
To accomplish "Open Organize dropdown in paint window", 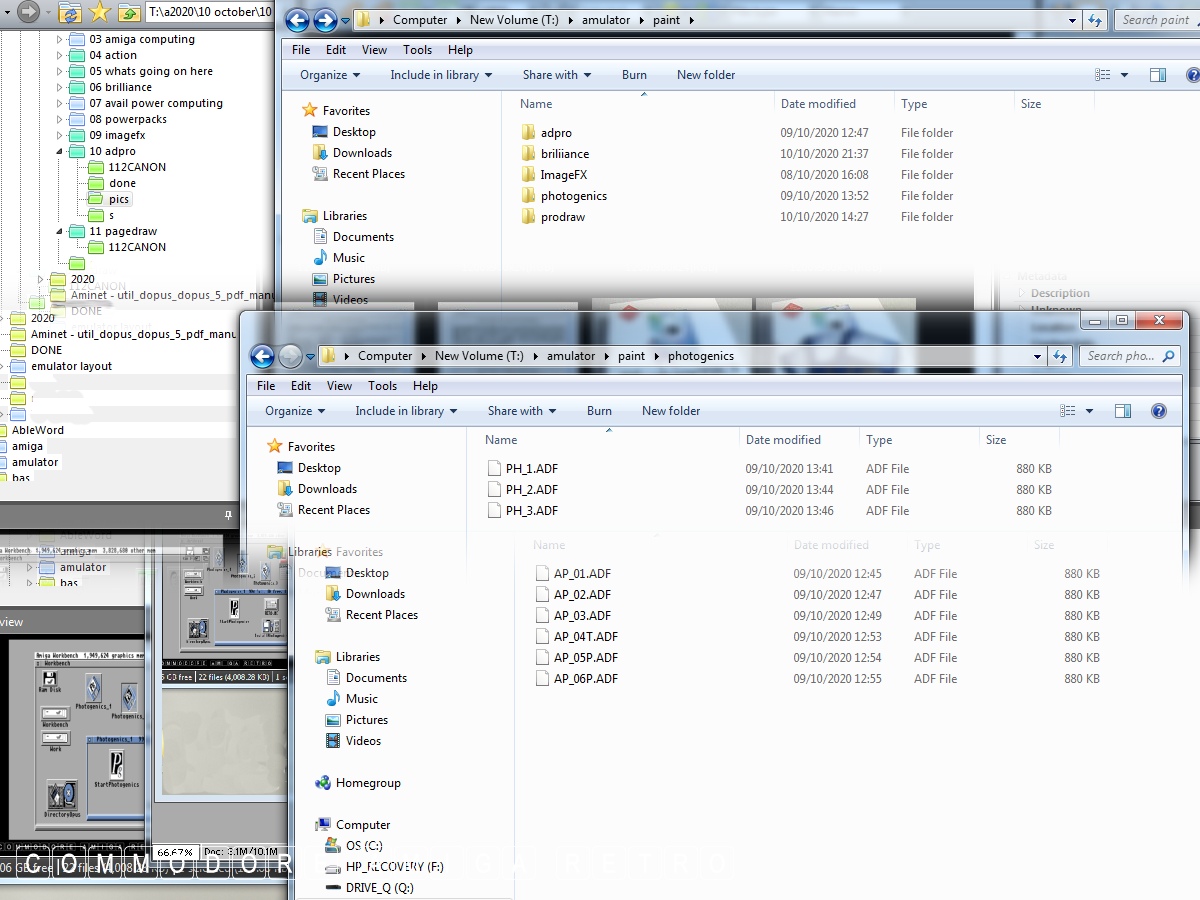I will [x=329, y=75].
